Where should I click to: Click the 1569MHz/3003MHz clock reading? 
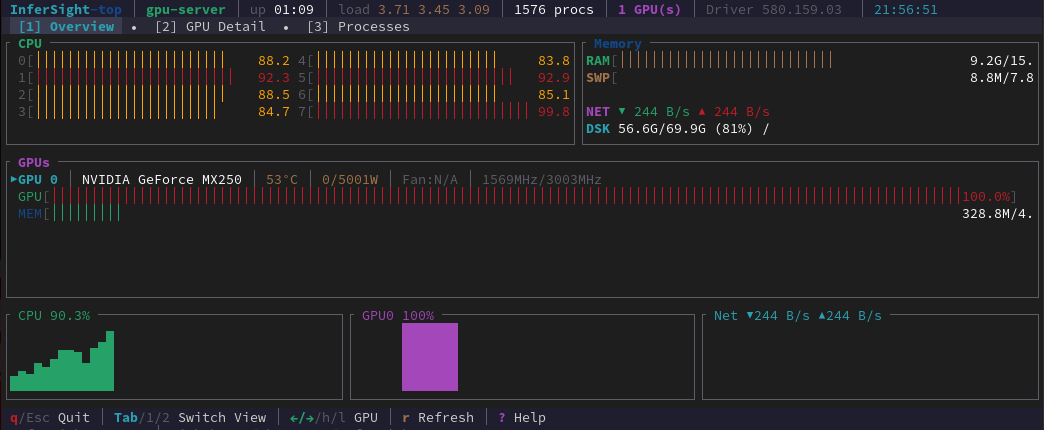point(542,180)
